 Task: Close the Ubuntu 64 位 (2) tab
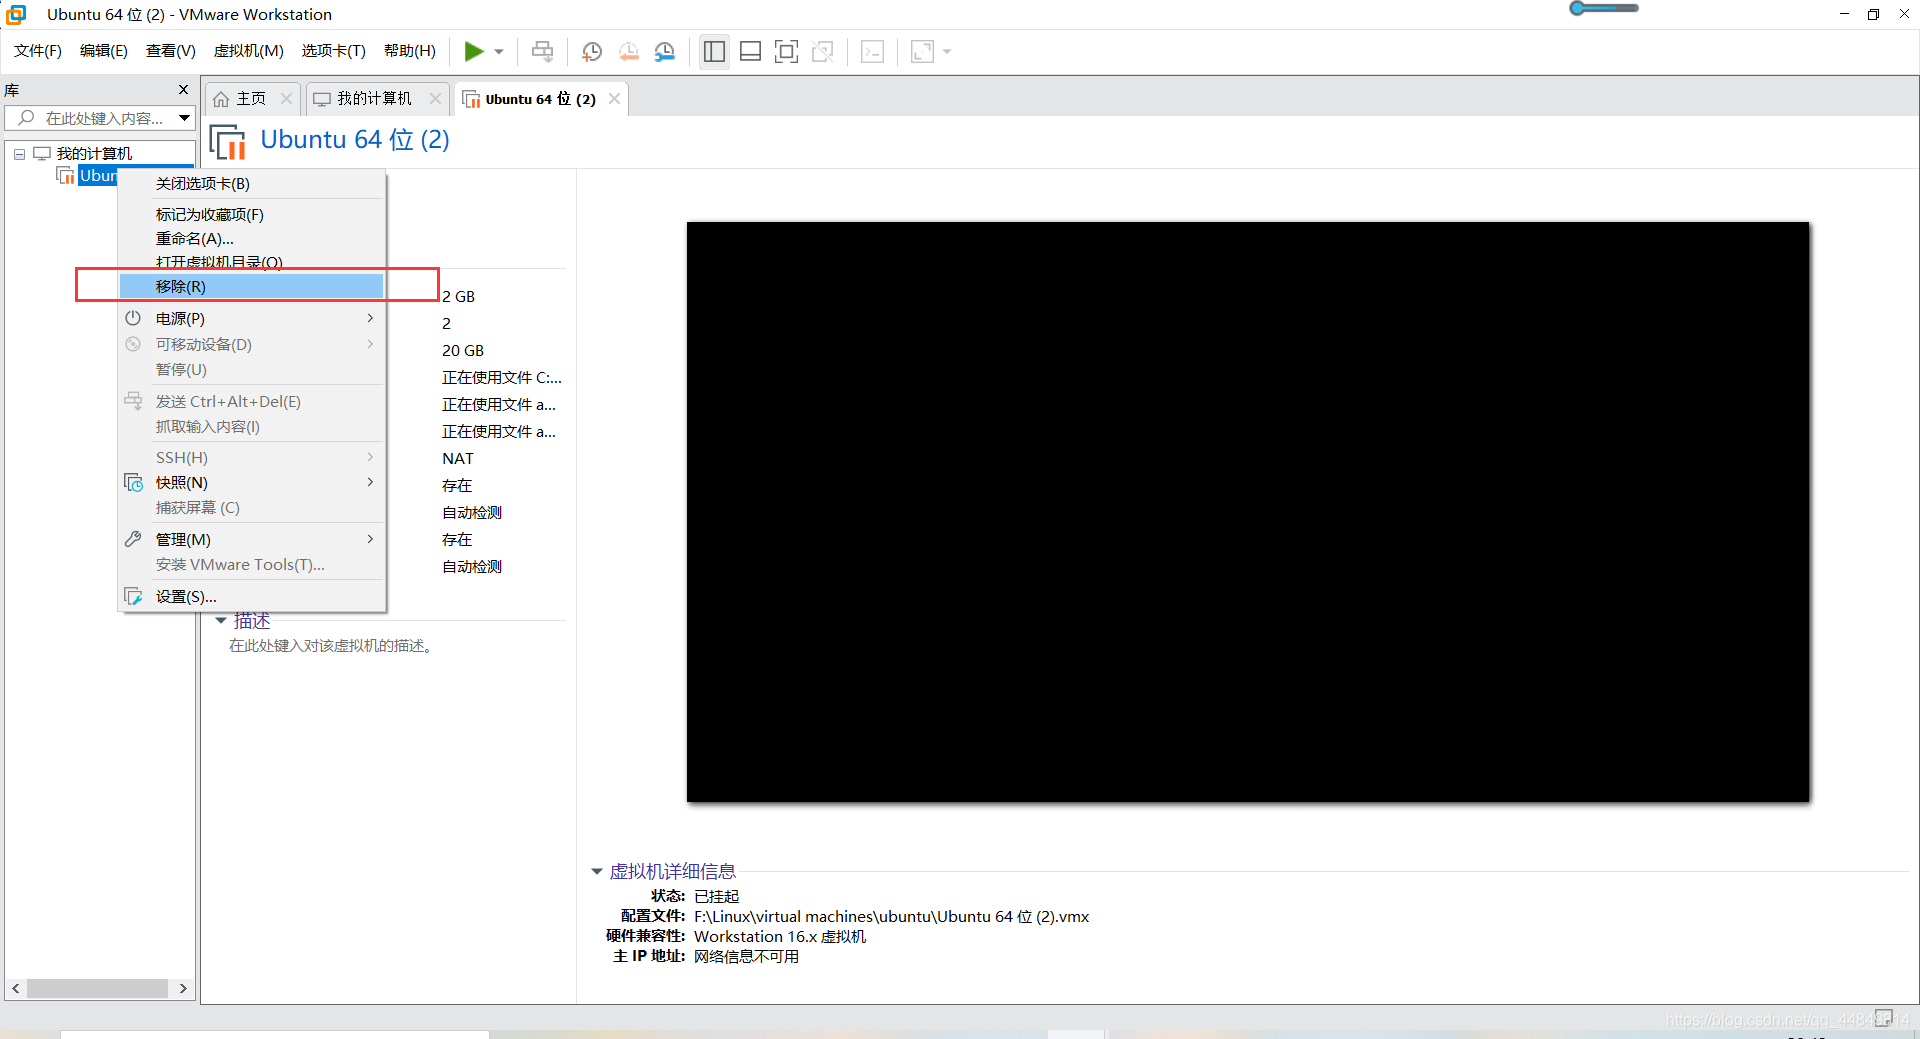(615, 98)
